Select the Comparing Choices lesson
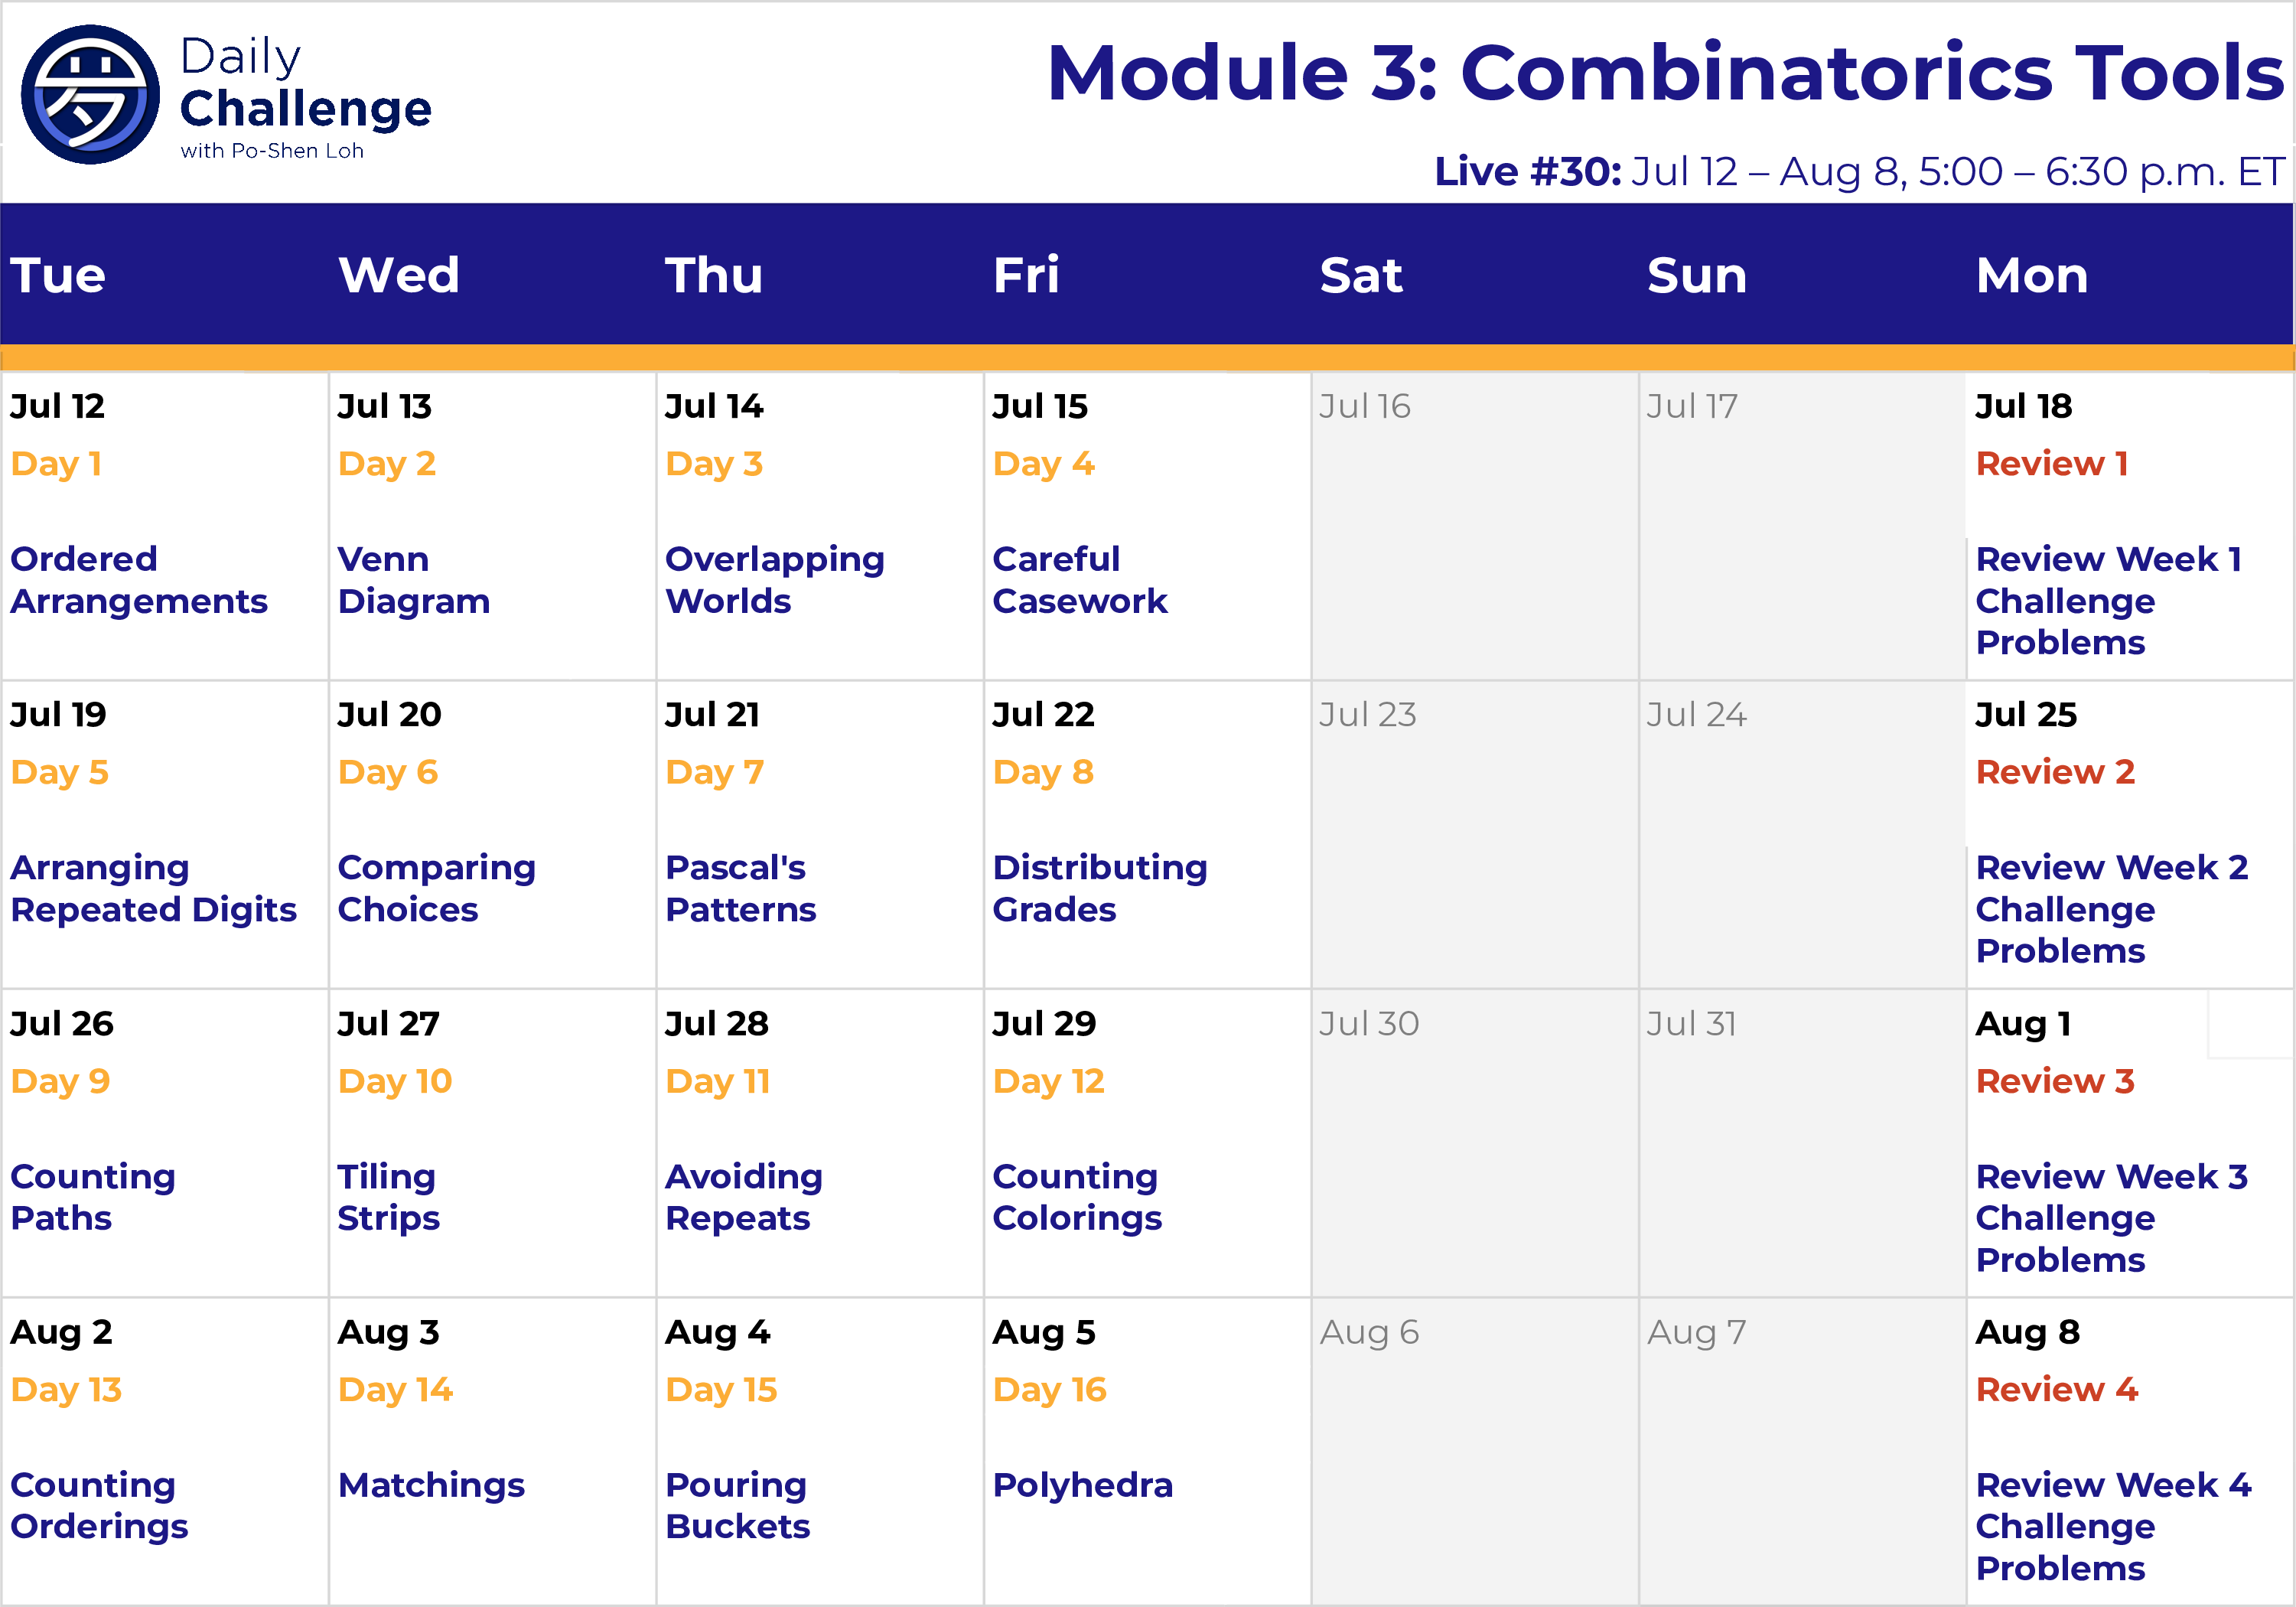Screen dimensions: 2296x1607 (436, 888)
